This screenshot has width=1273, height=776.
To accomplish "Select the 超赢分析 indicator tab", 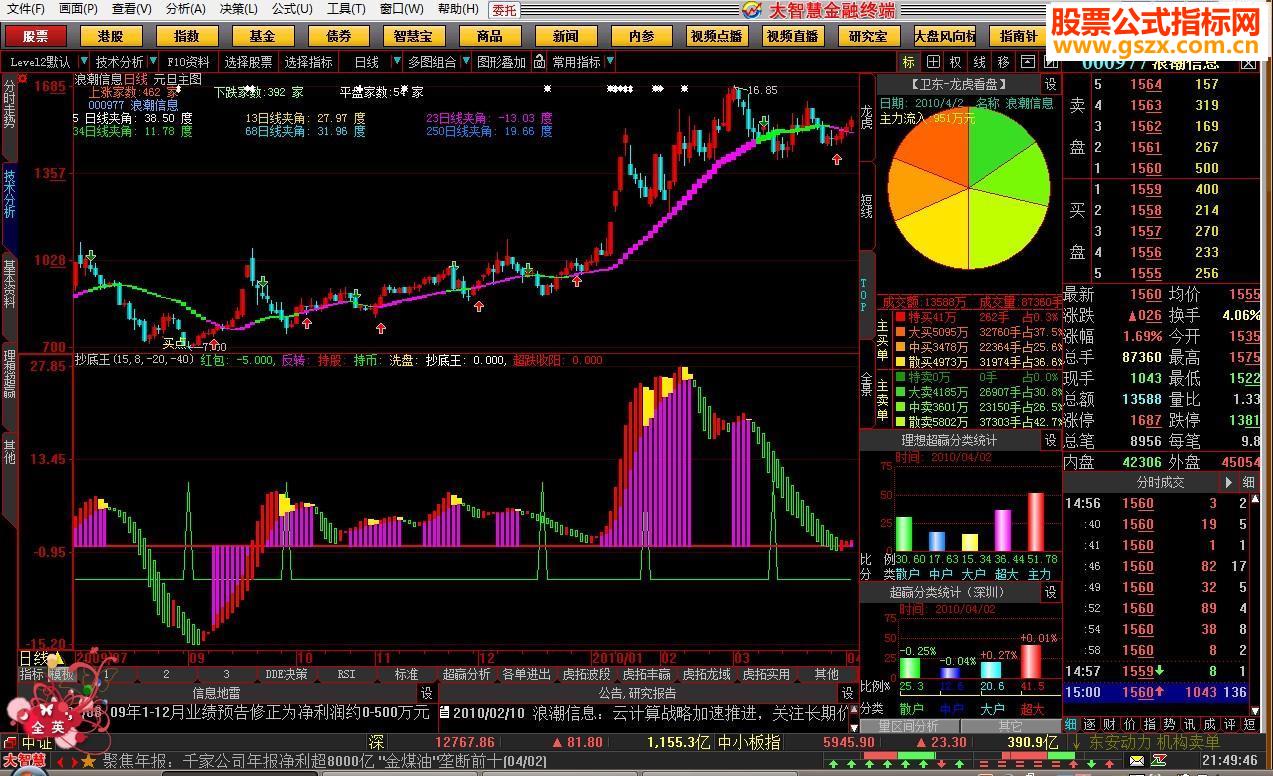I will [466, 674].
